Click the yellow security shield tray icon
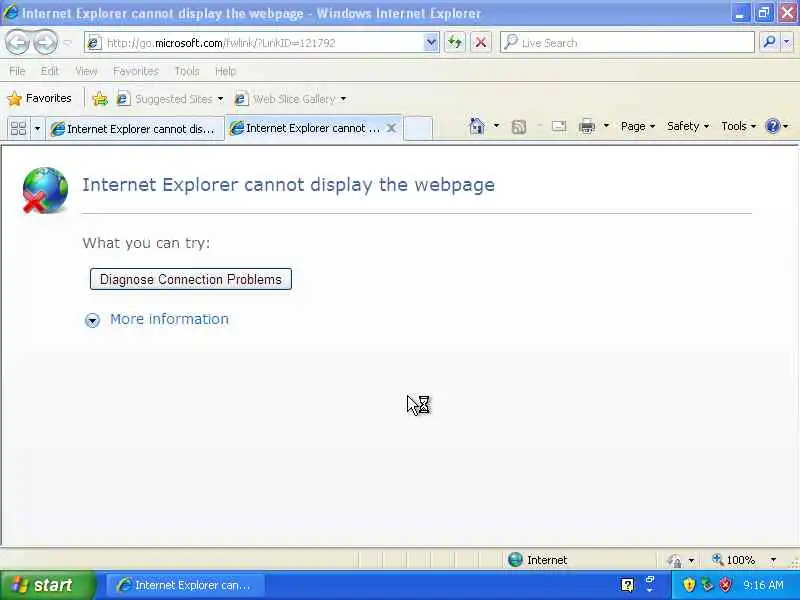This screenshot has height=600, width=800. click(689, 585)
